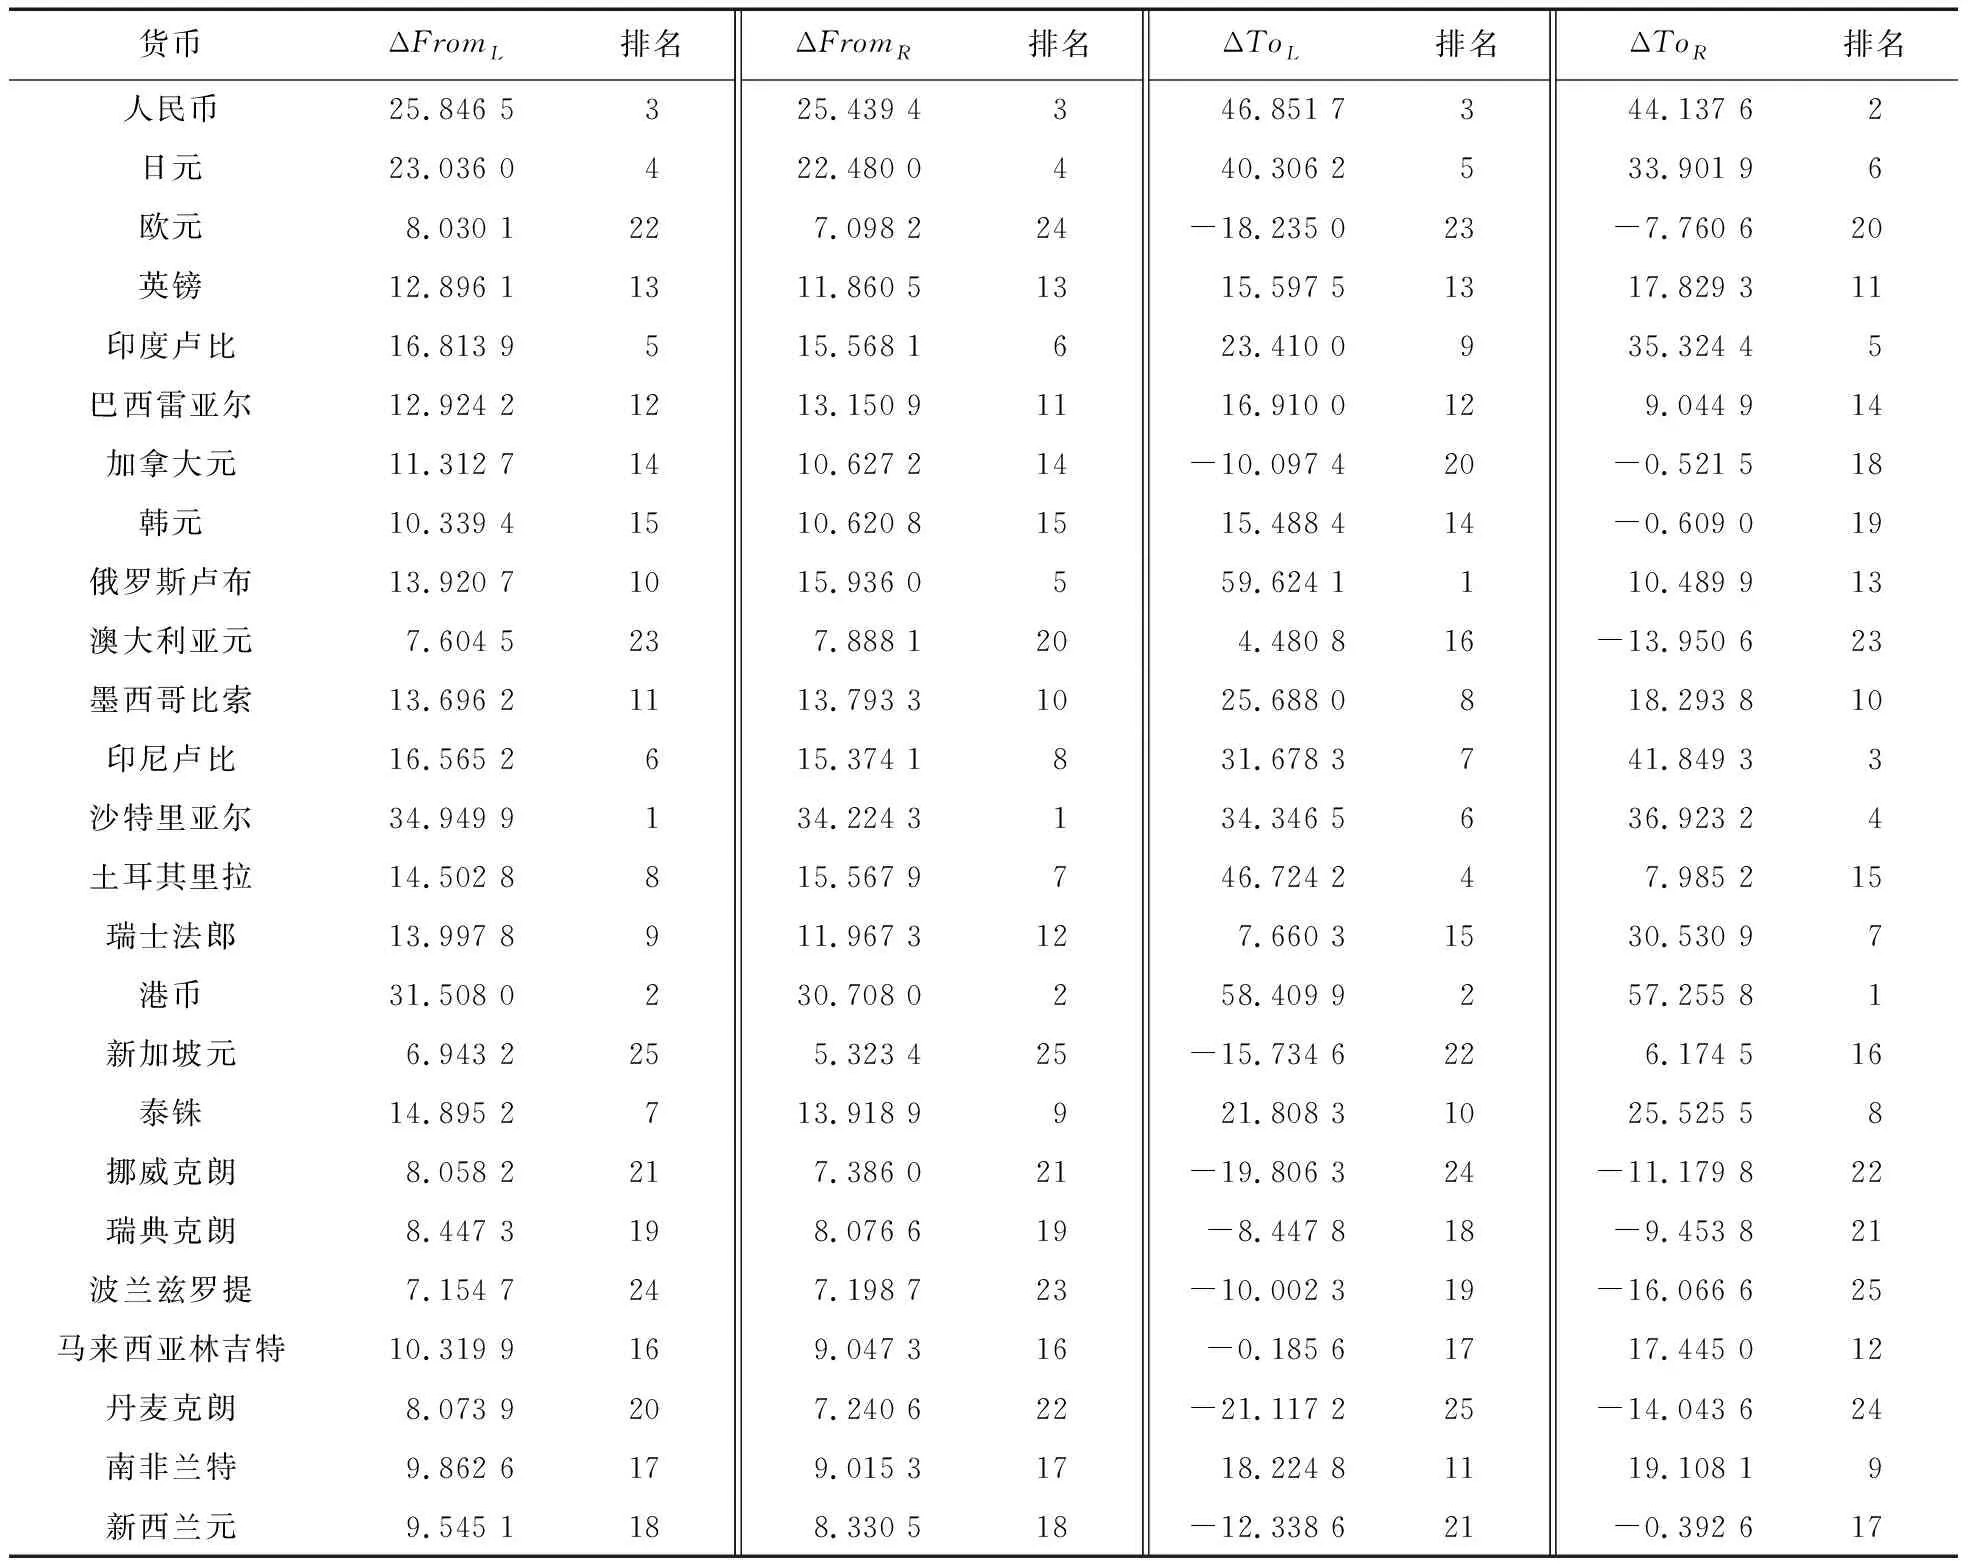Click the 印度卢比 currency cell
Image resolution: width=1968 pixels, height=1568 pixels.
[x=171, y=345]
